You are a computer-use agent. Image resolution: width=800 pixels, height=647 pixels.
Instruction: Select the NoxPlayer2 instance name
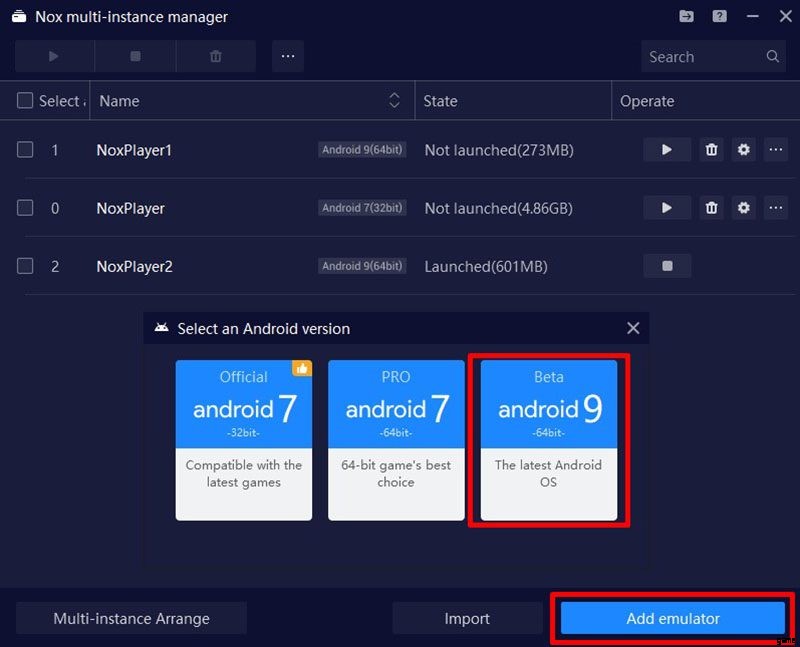pyautogui.click(x=135, y=266)
